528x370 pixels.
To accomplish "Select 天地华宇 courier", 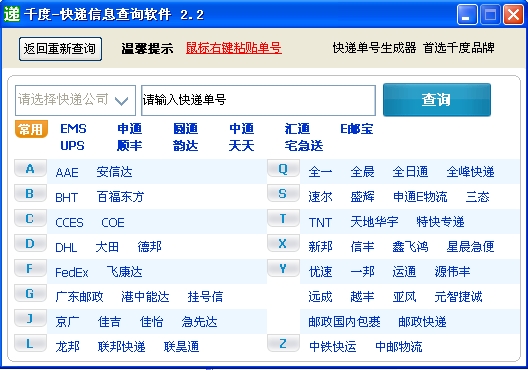I will (x=374, y=222).
